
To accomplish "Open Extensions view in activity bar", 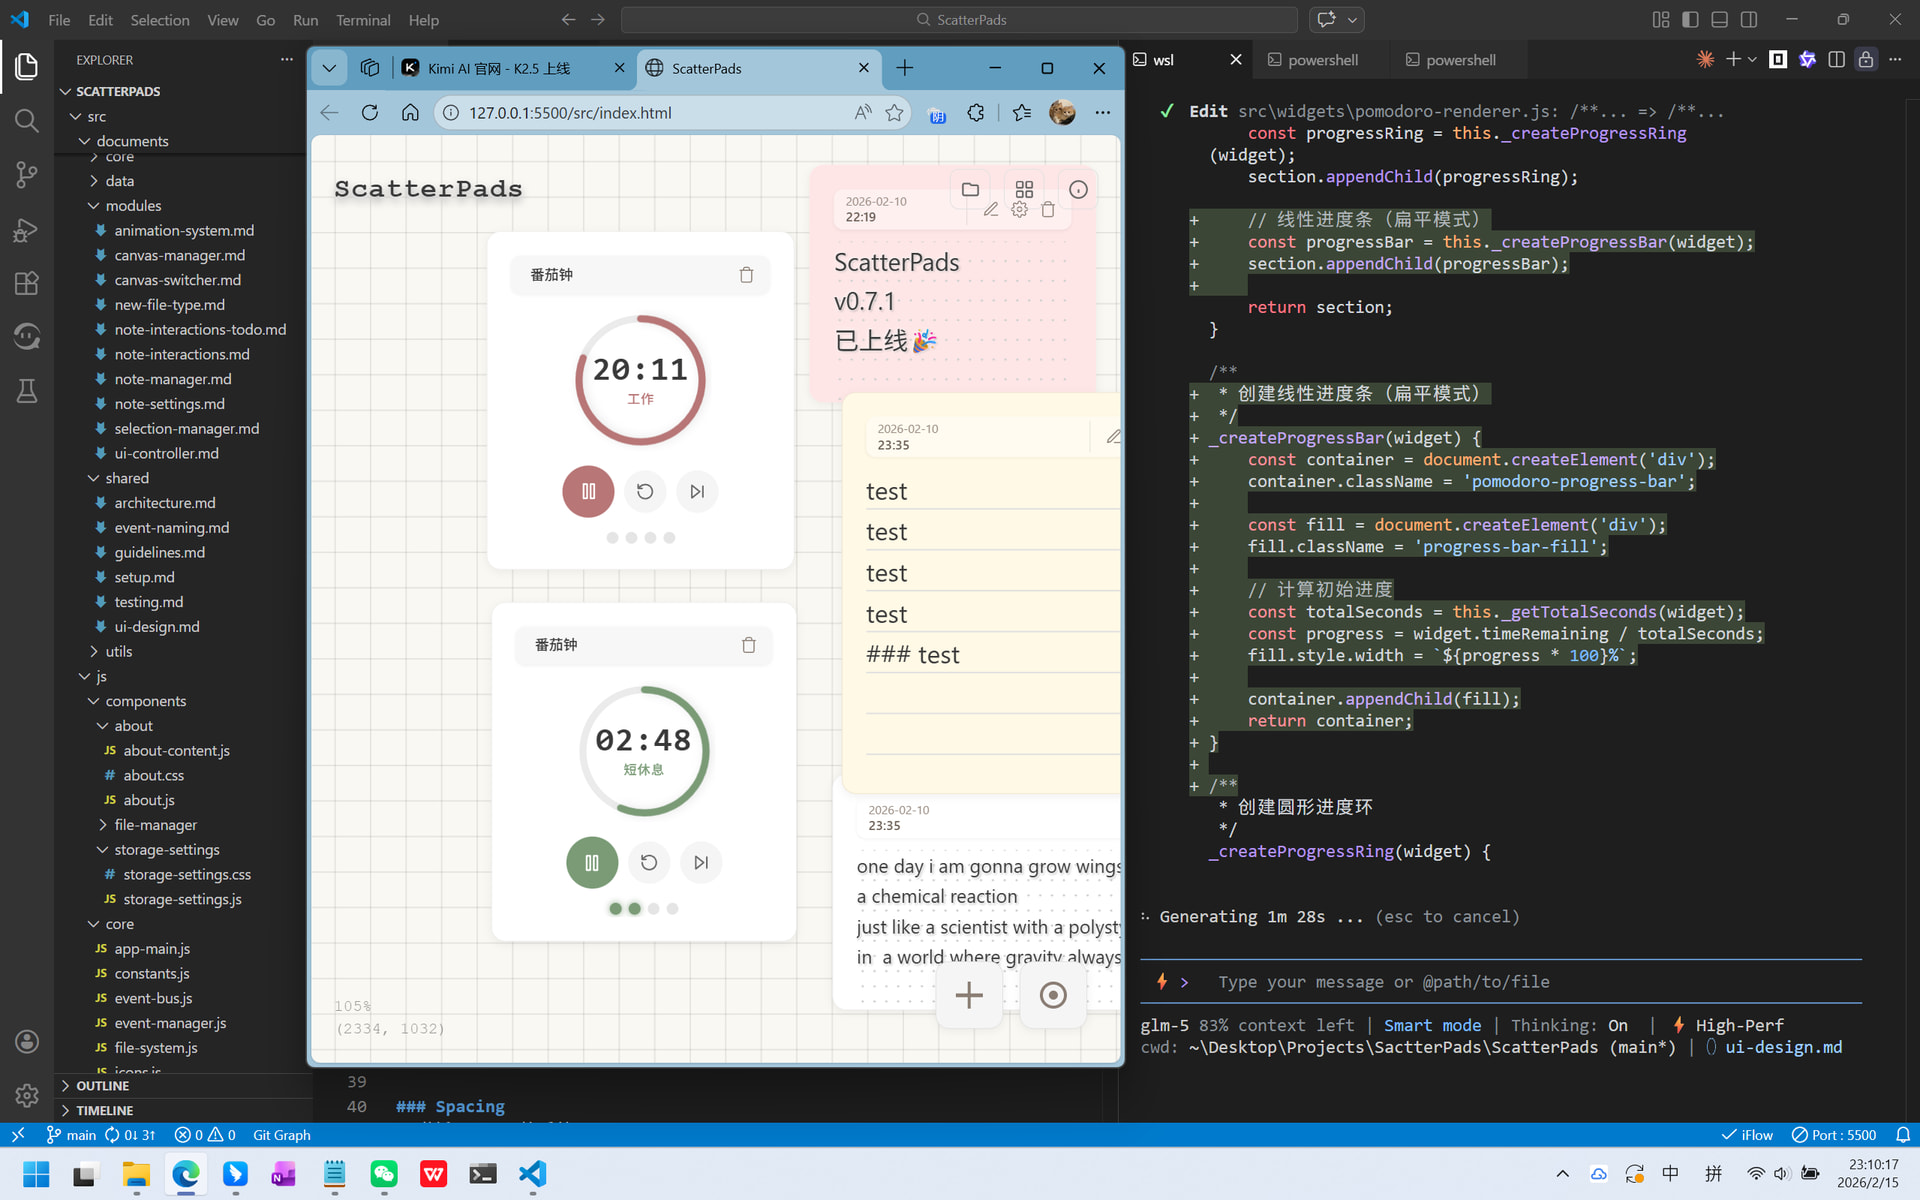I will click(x=27, y=283).
